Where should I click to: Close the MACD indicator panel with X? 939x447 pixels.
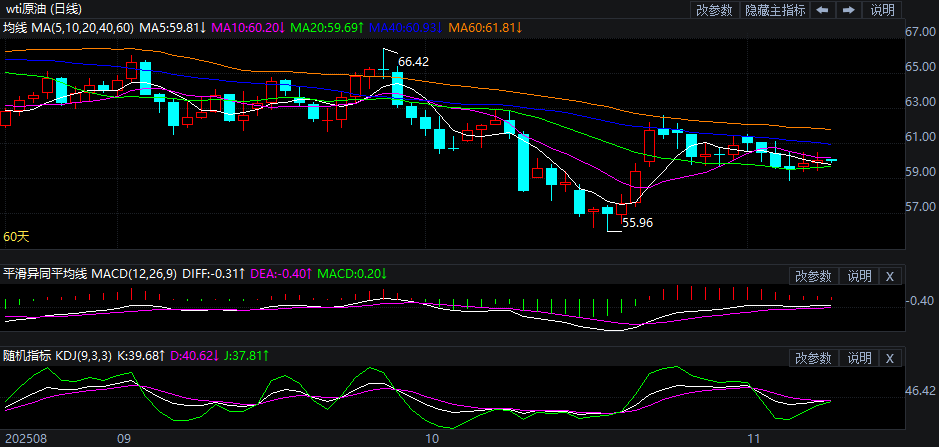[890, 276]
